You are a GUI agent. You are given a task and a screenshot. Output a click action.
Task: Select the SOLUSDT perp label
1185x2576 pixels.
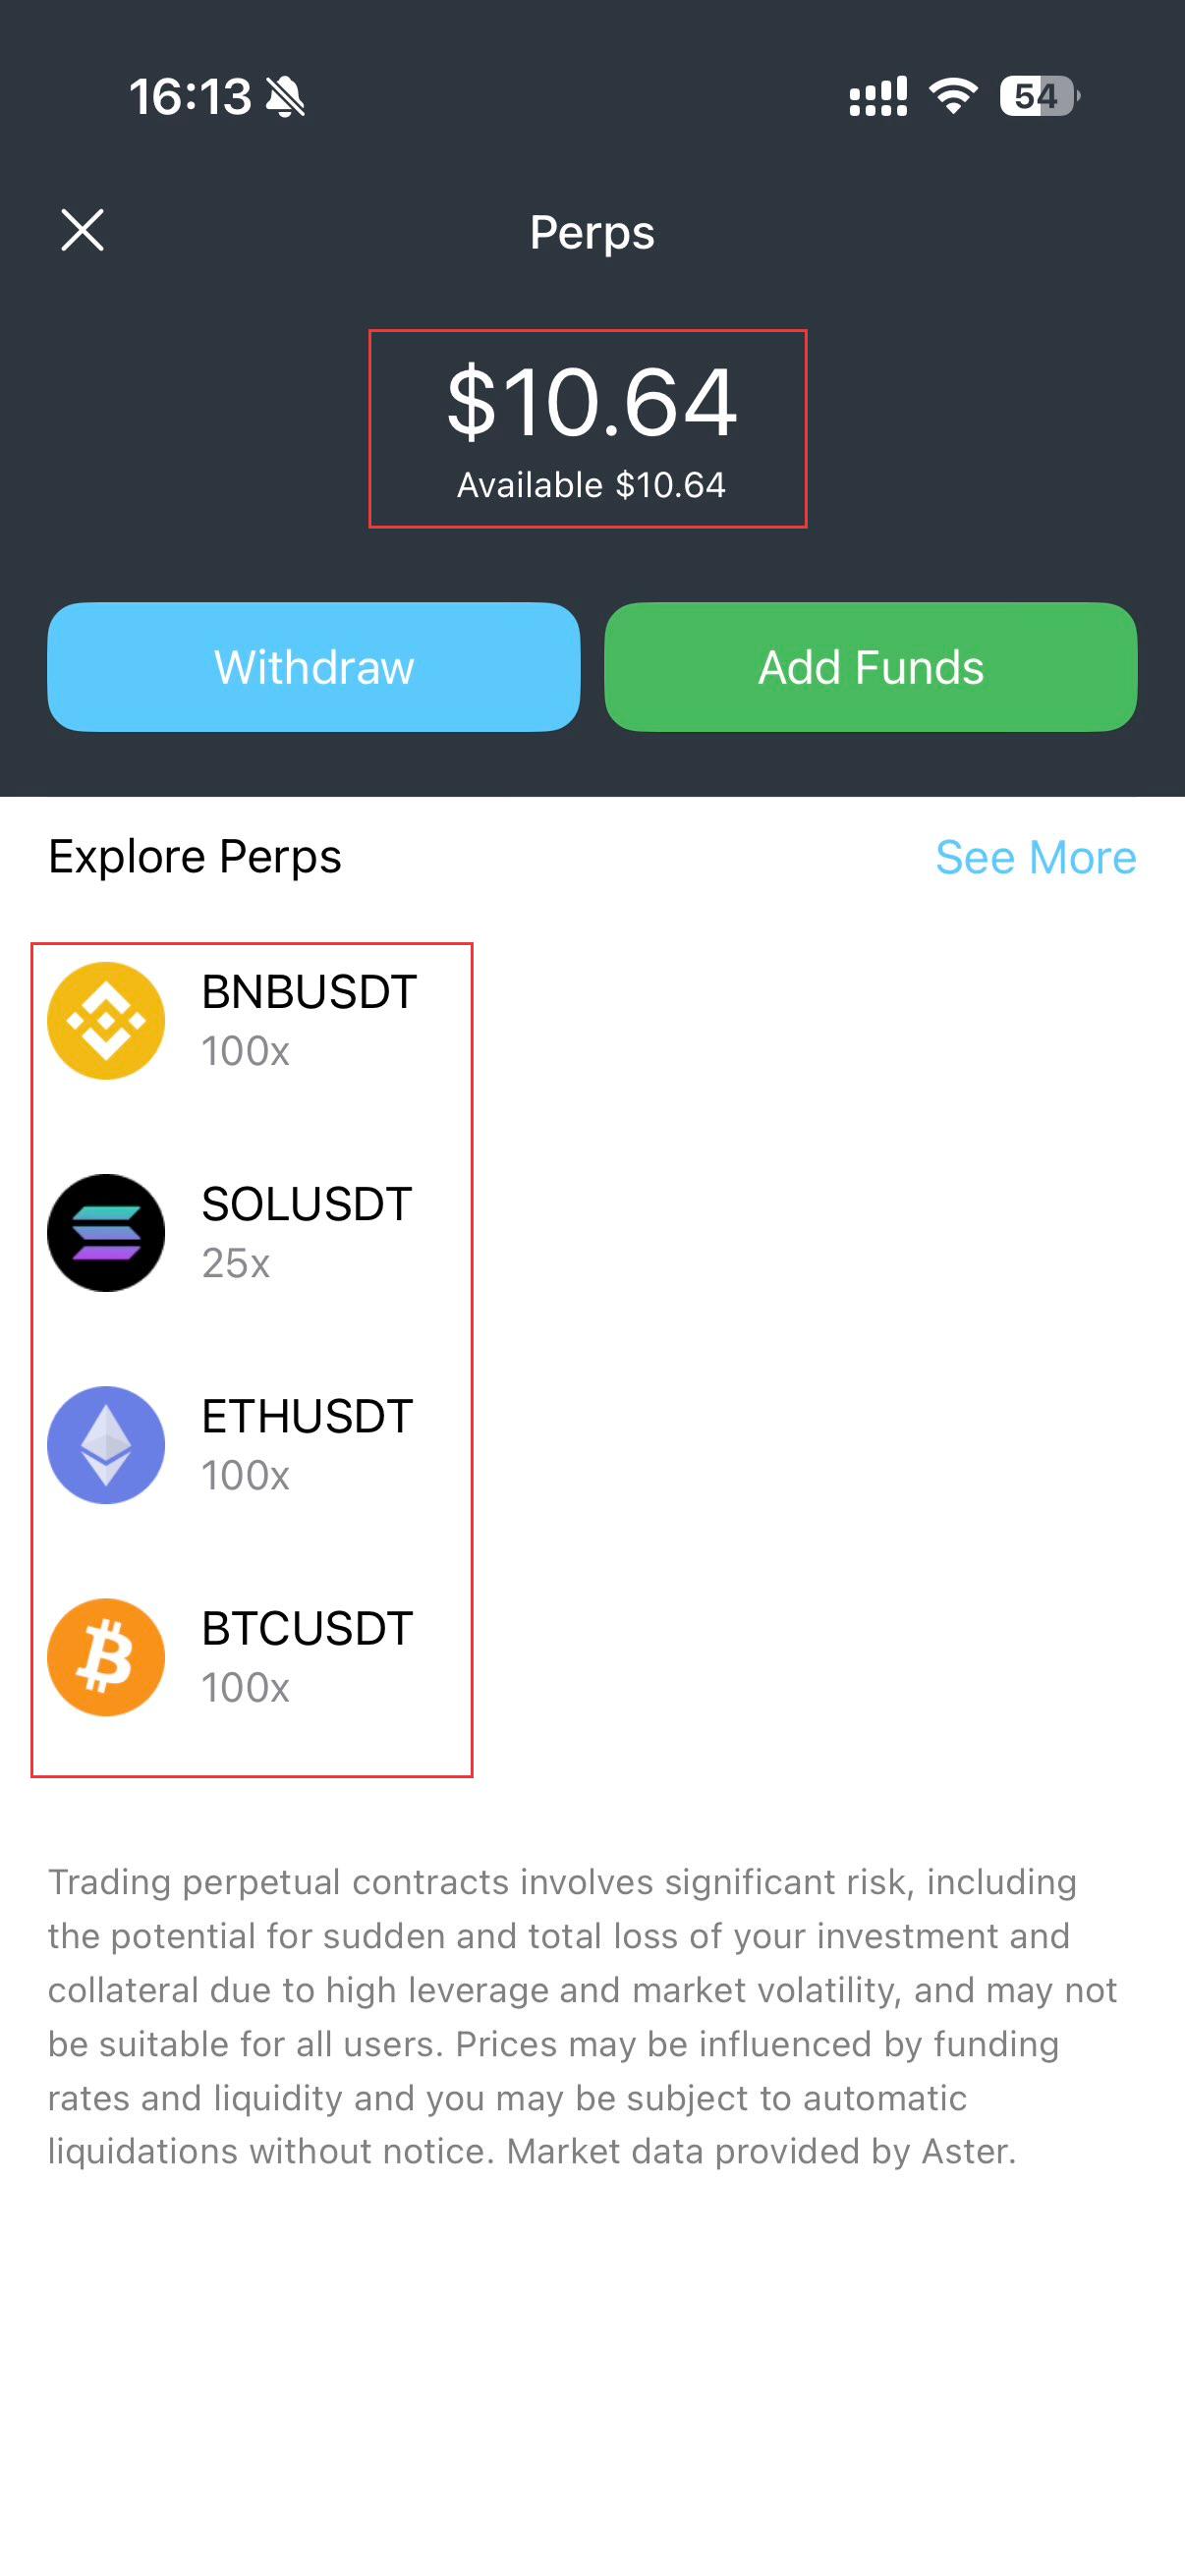[x=307, y=1204]
